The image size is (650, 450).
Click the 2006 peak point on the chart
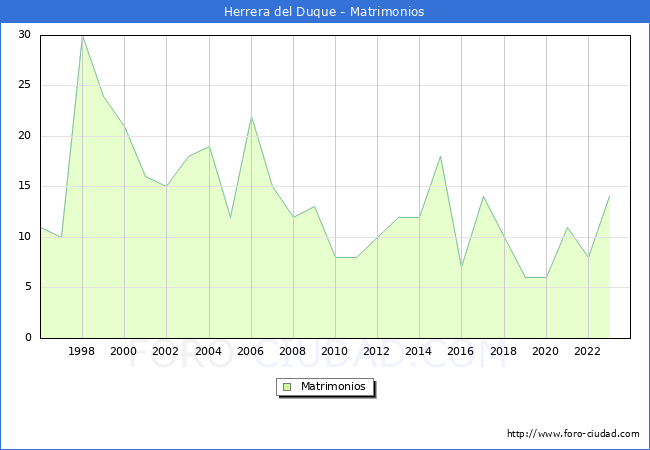coord(251,116)
